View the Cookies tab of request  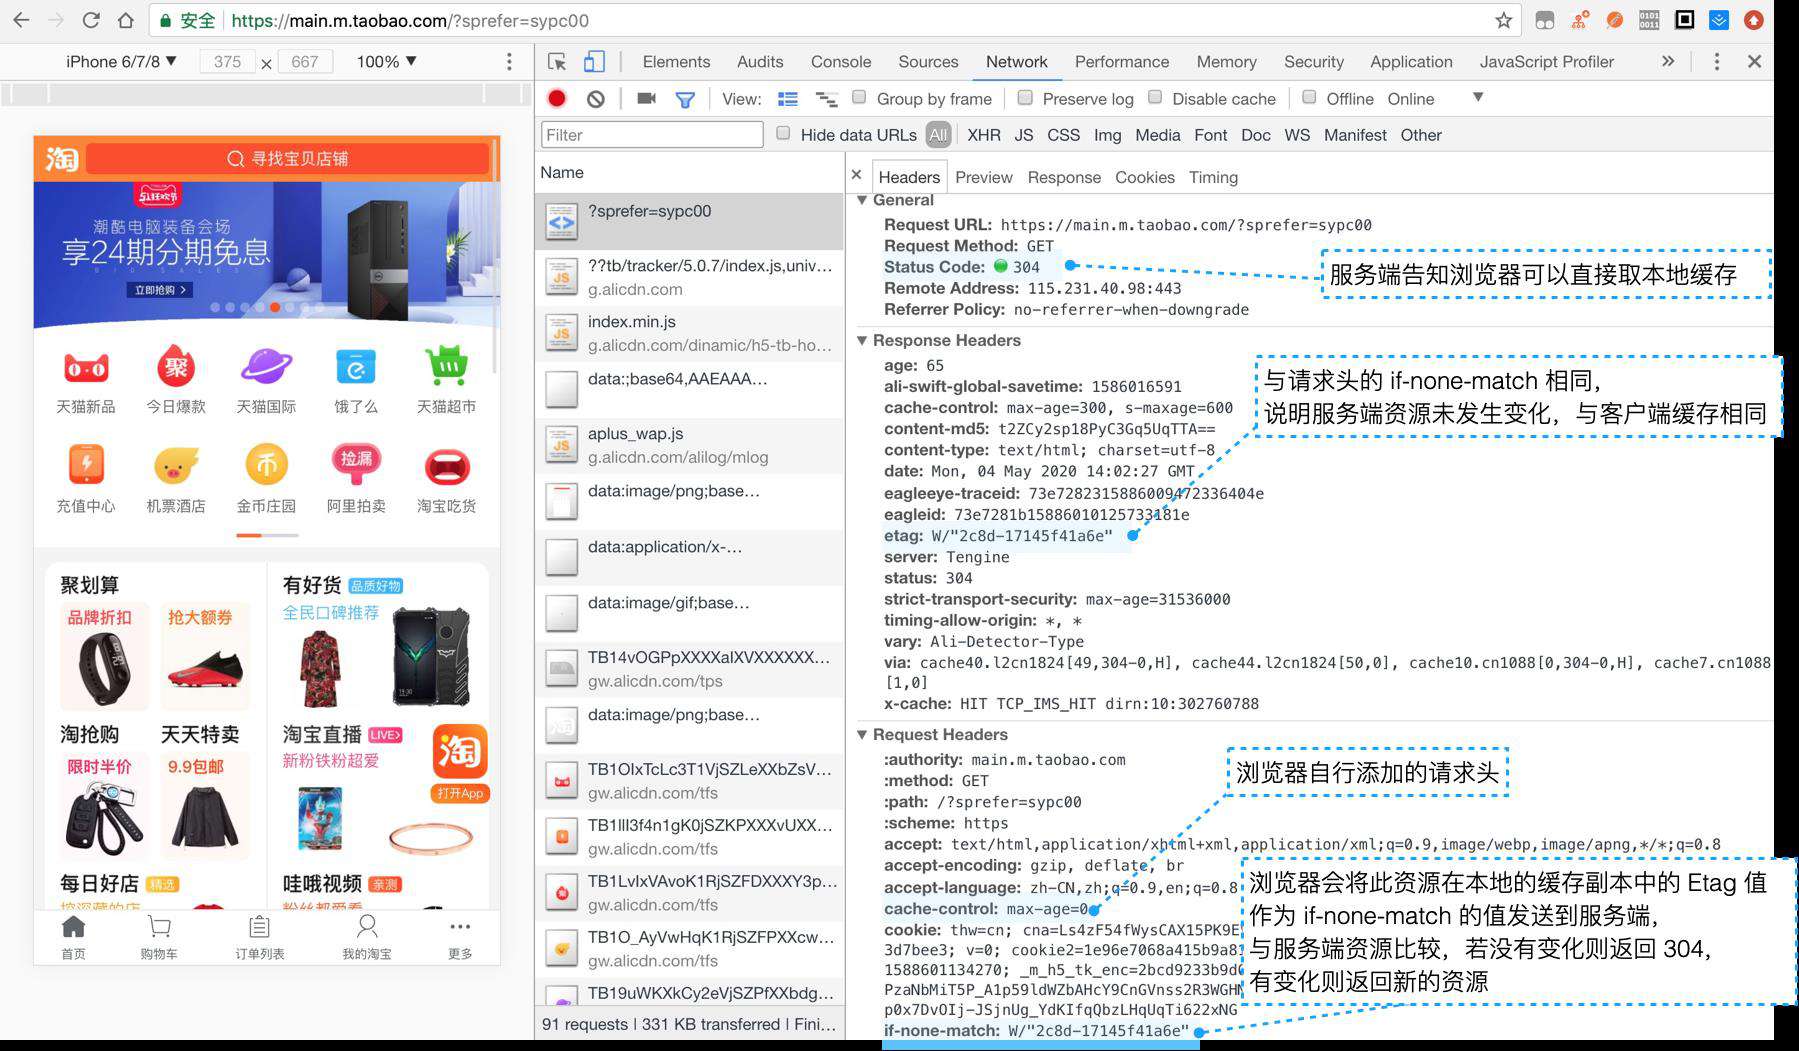tap(1145, 177)
